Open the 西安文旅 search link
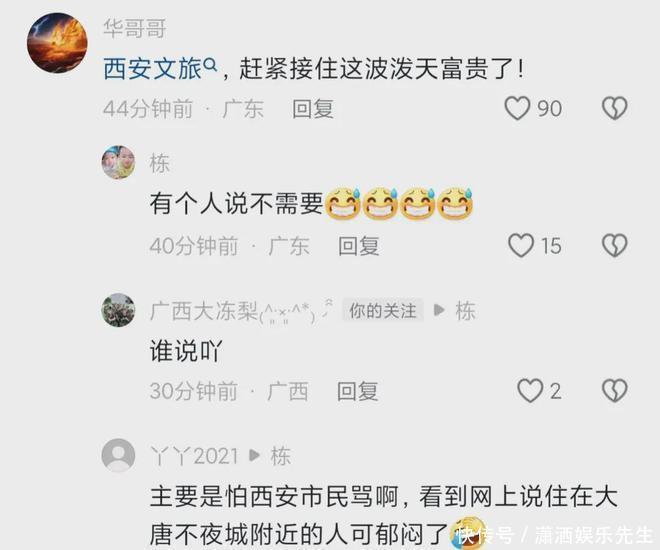 point(153,68)
